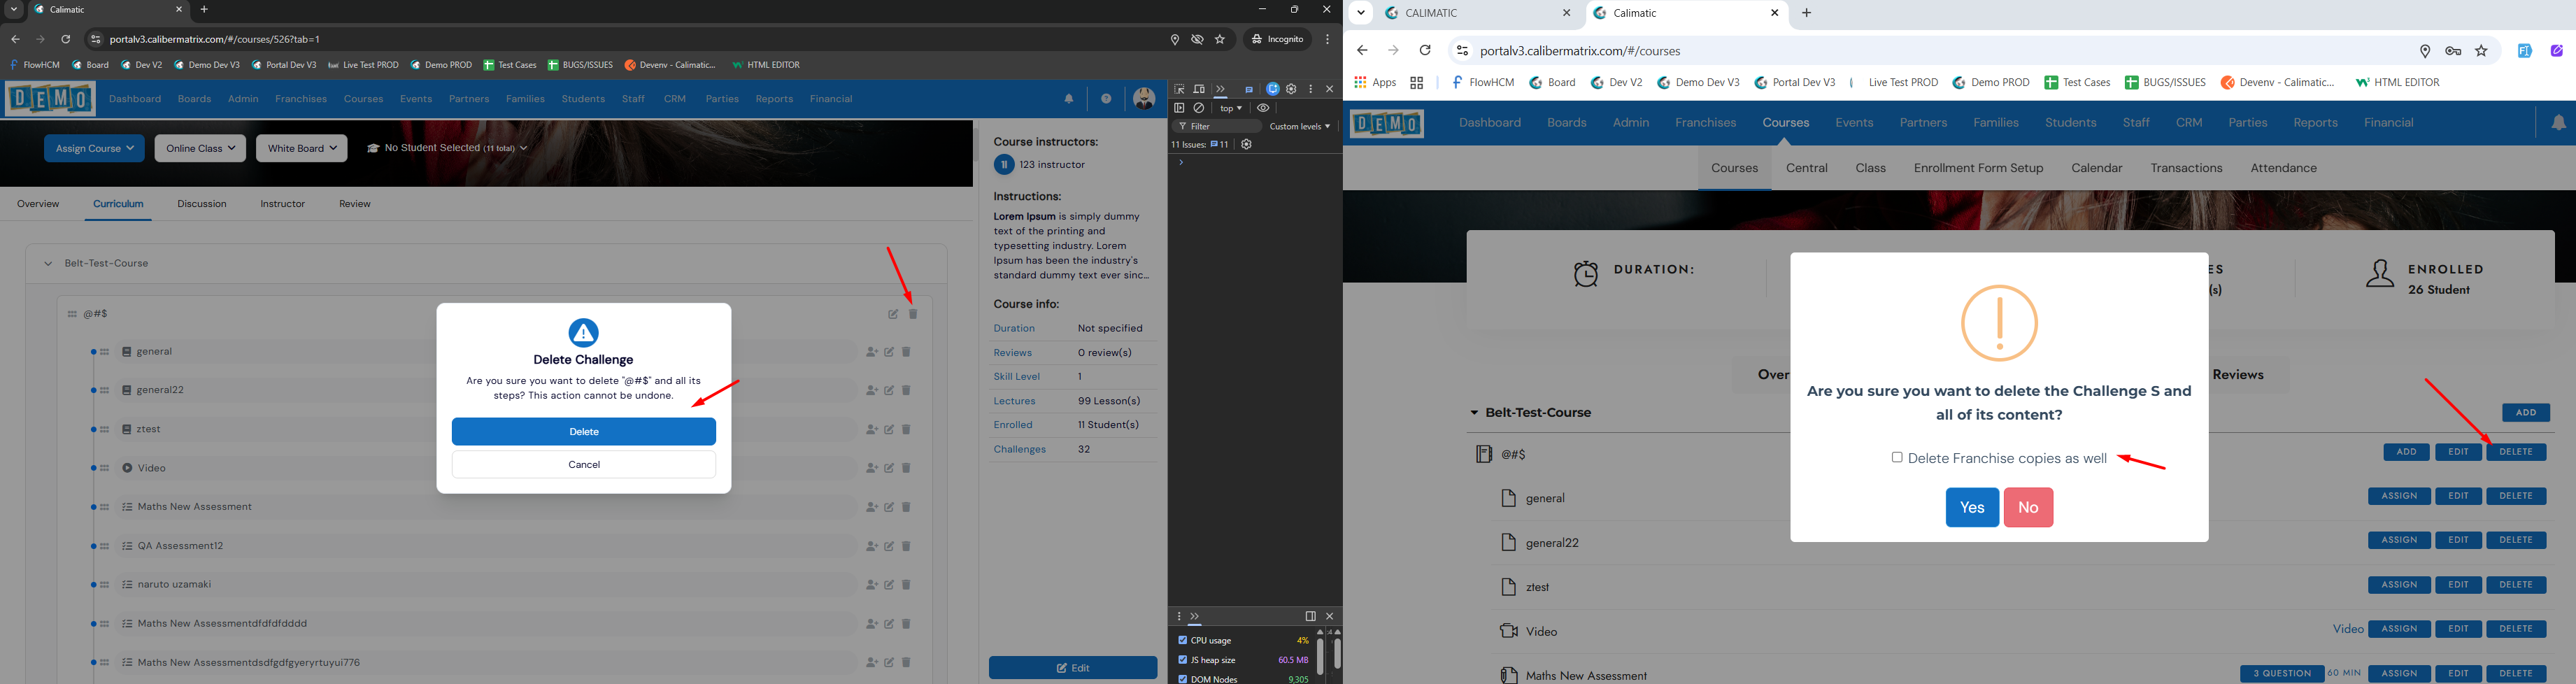This screenshot has width=2576, height=684.
Task: Click No in right window confirmation
Action: point(2028,508)
